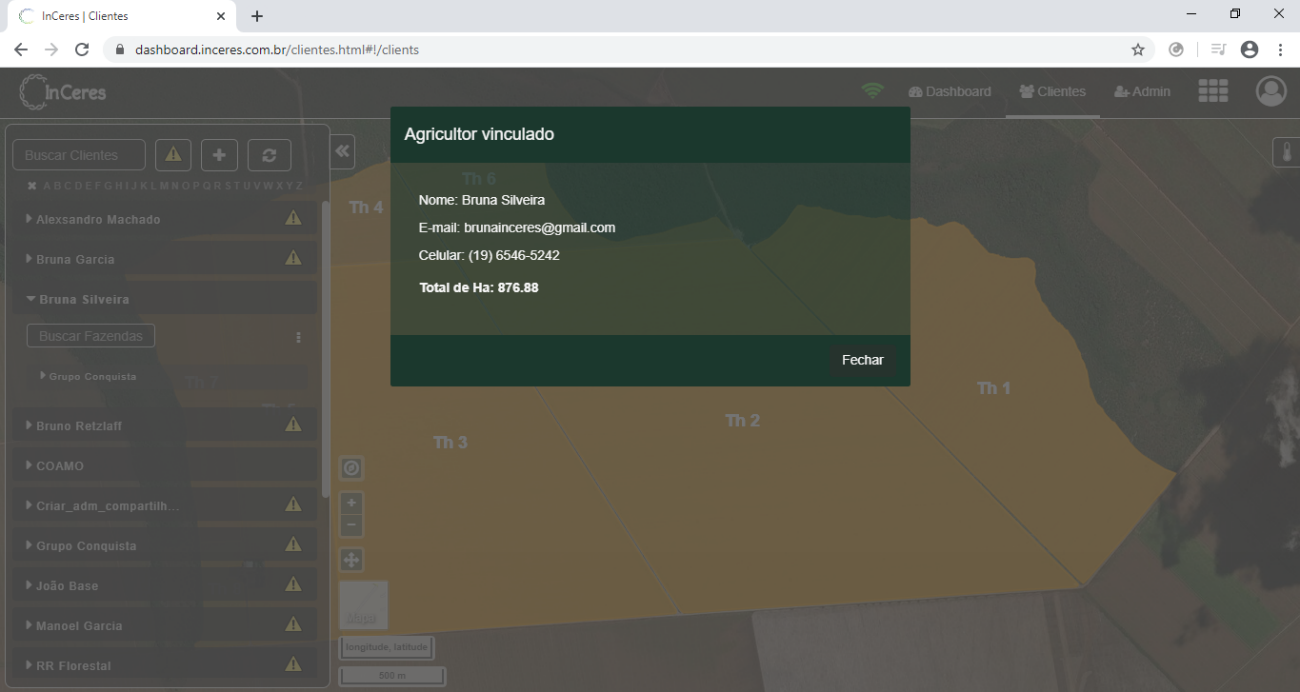This screenshot has width=1300, height=692.
Task: Open a new browser tab
Action: [x=257, y=16]
